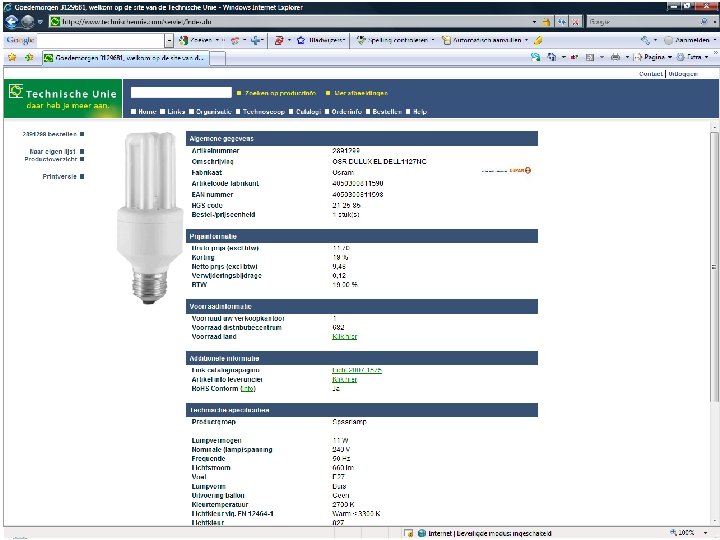Screen dimensions: 720x540
Task: Click the IE Home icon
Action: (551, 57)
